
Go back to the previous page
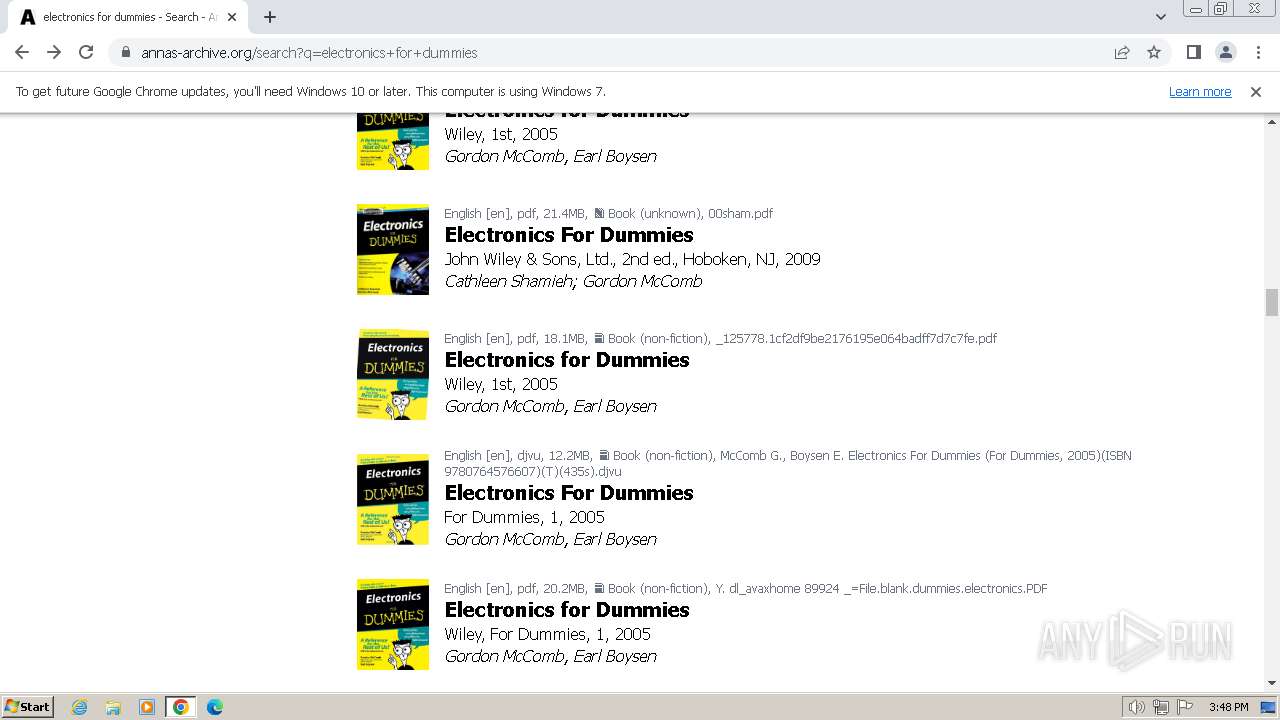22,52
